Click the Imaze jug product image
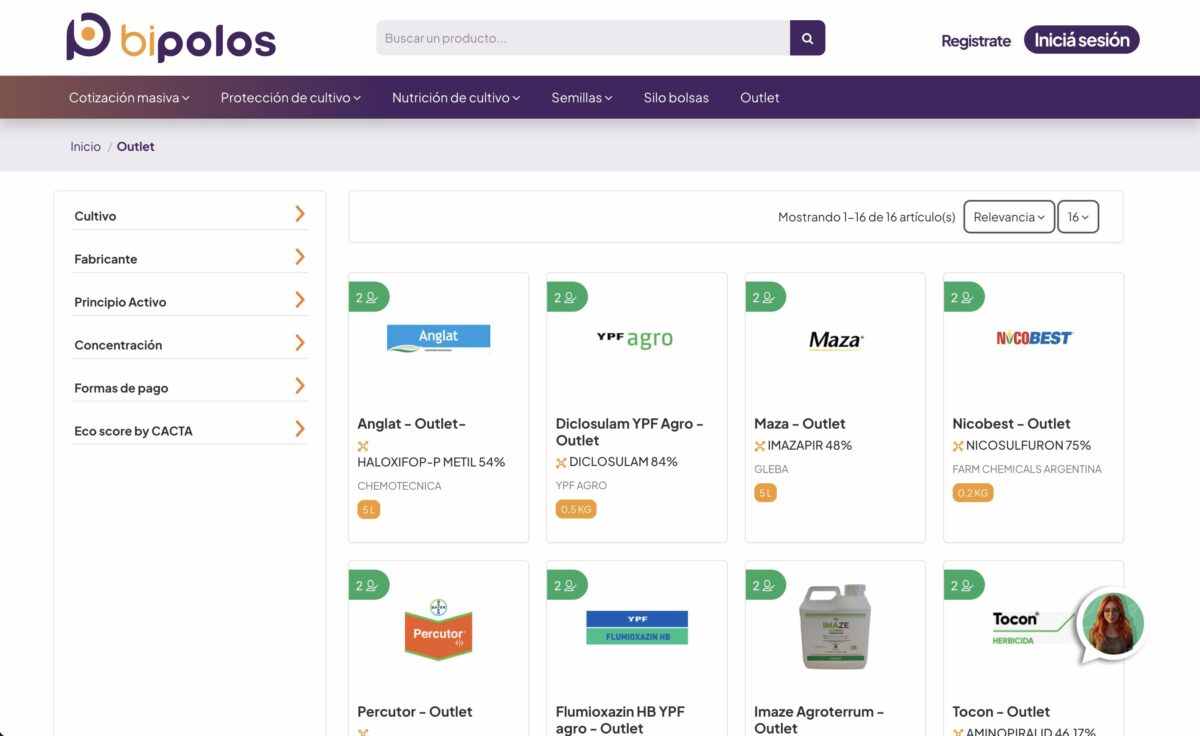The width and height of the screenshot is (1200, 736). pyautogui.click(x=835, y=627)
